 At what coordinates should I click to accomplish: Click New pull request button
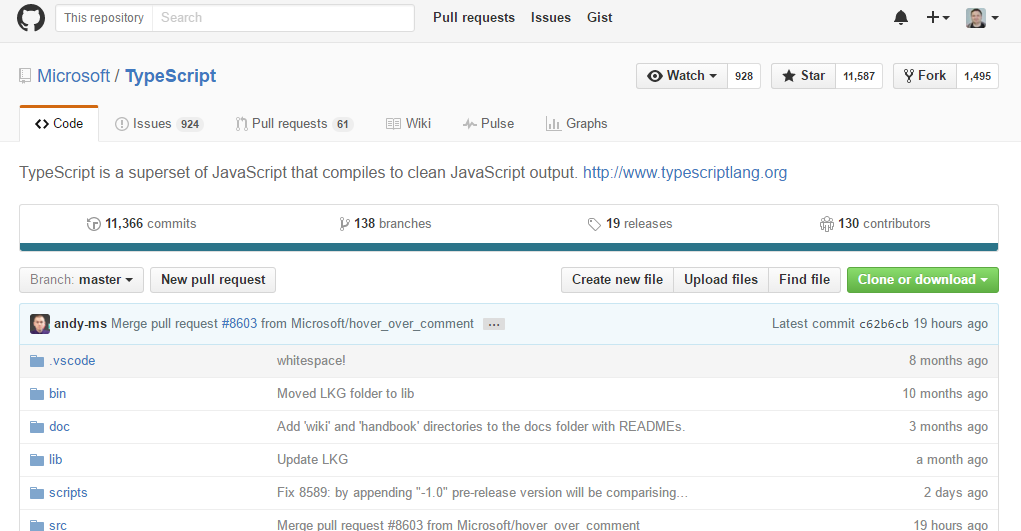[x=213, y=280]
